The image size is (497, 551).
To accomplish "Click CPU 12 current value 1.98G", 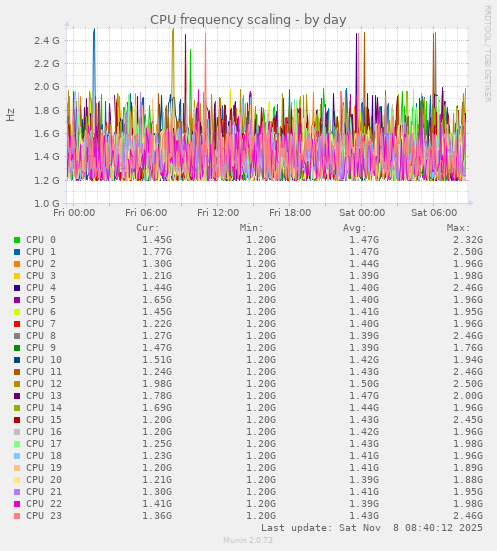I will coord(157,384).
